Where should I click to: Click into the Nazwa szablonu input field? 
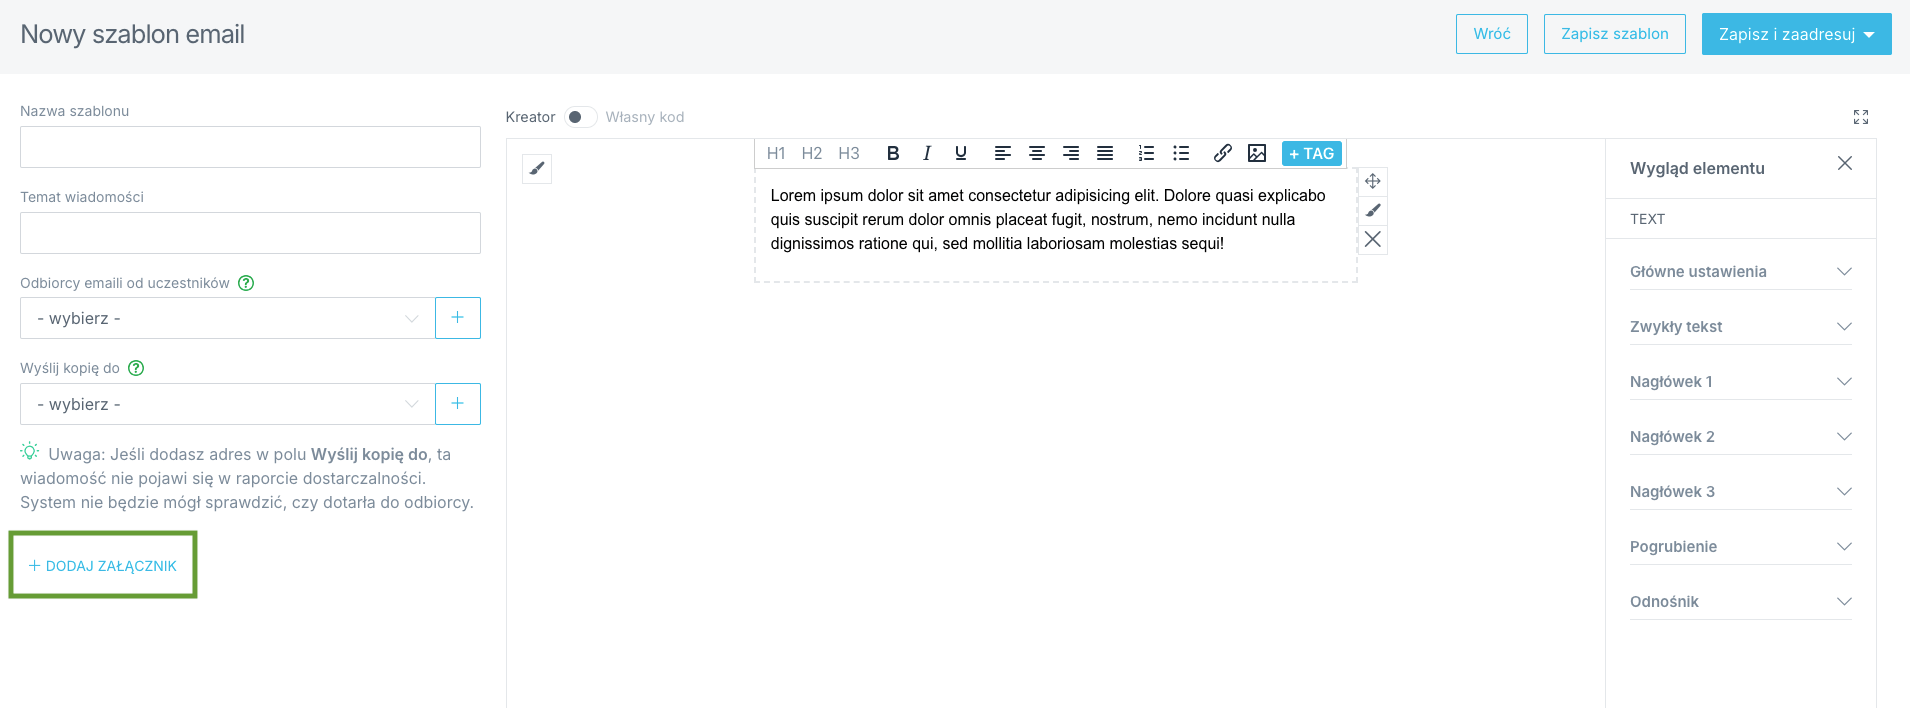(x=250, y=147)
